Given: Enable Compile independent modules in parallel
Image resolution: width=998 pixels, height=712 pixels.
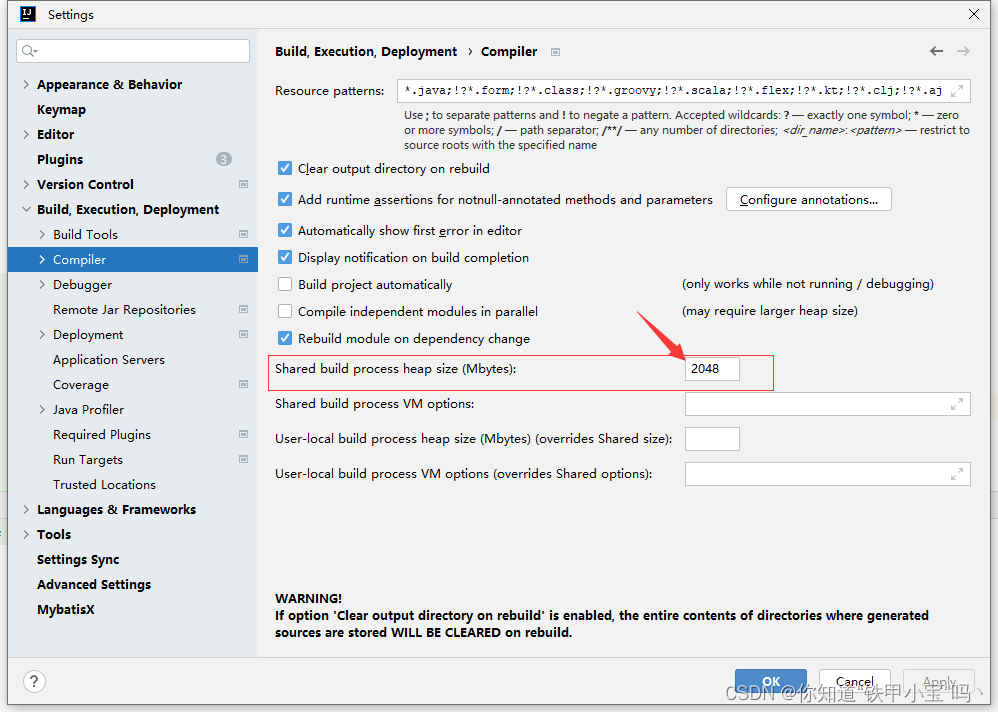Looking at the screenshot, I should 285,312.
